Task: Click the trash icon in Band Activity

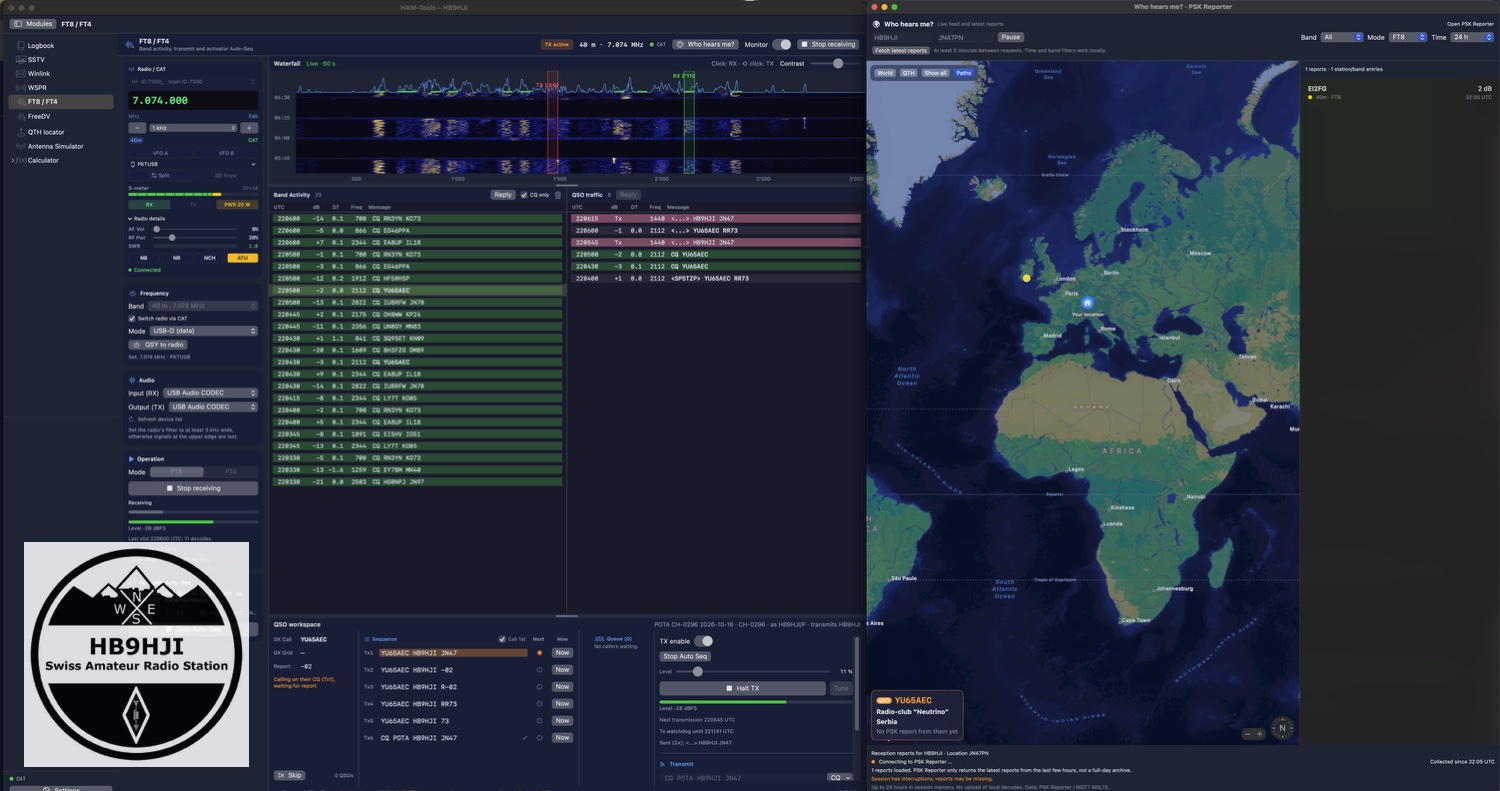Action: (558, 195)
